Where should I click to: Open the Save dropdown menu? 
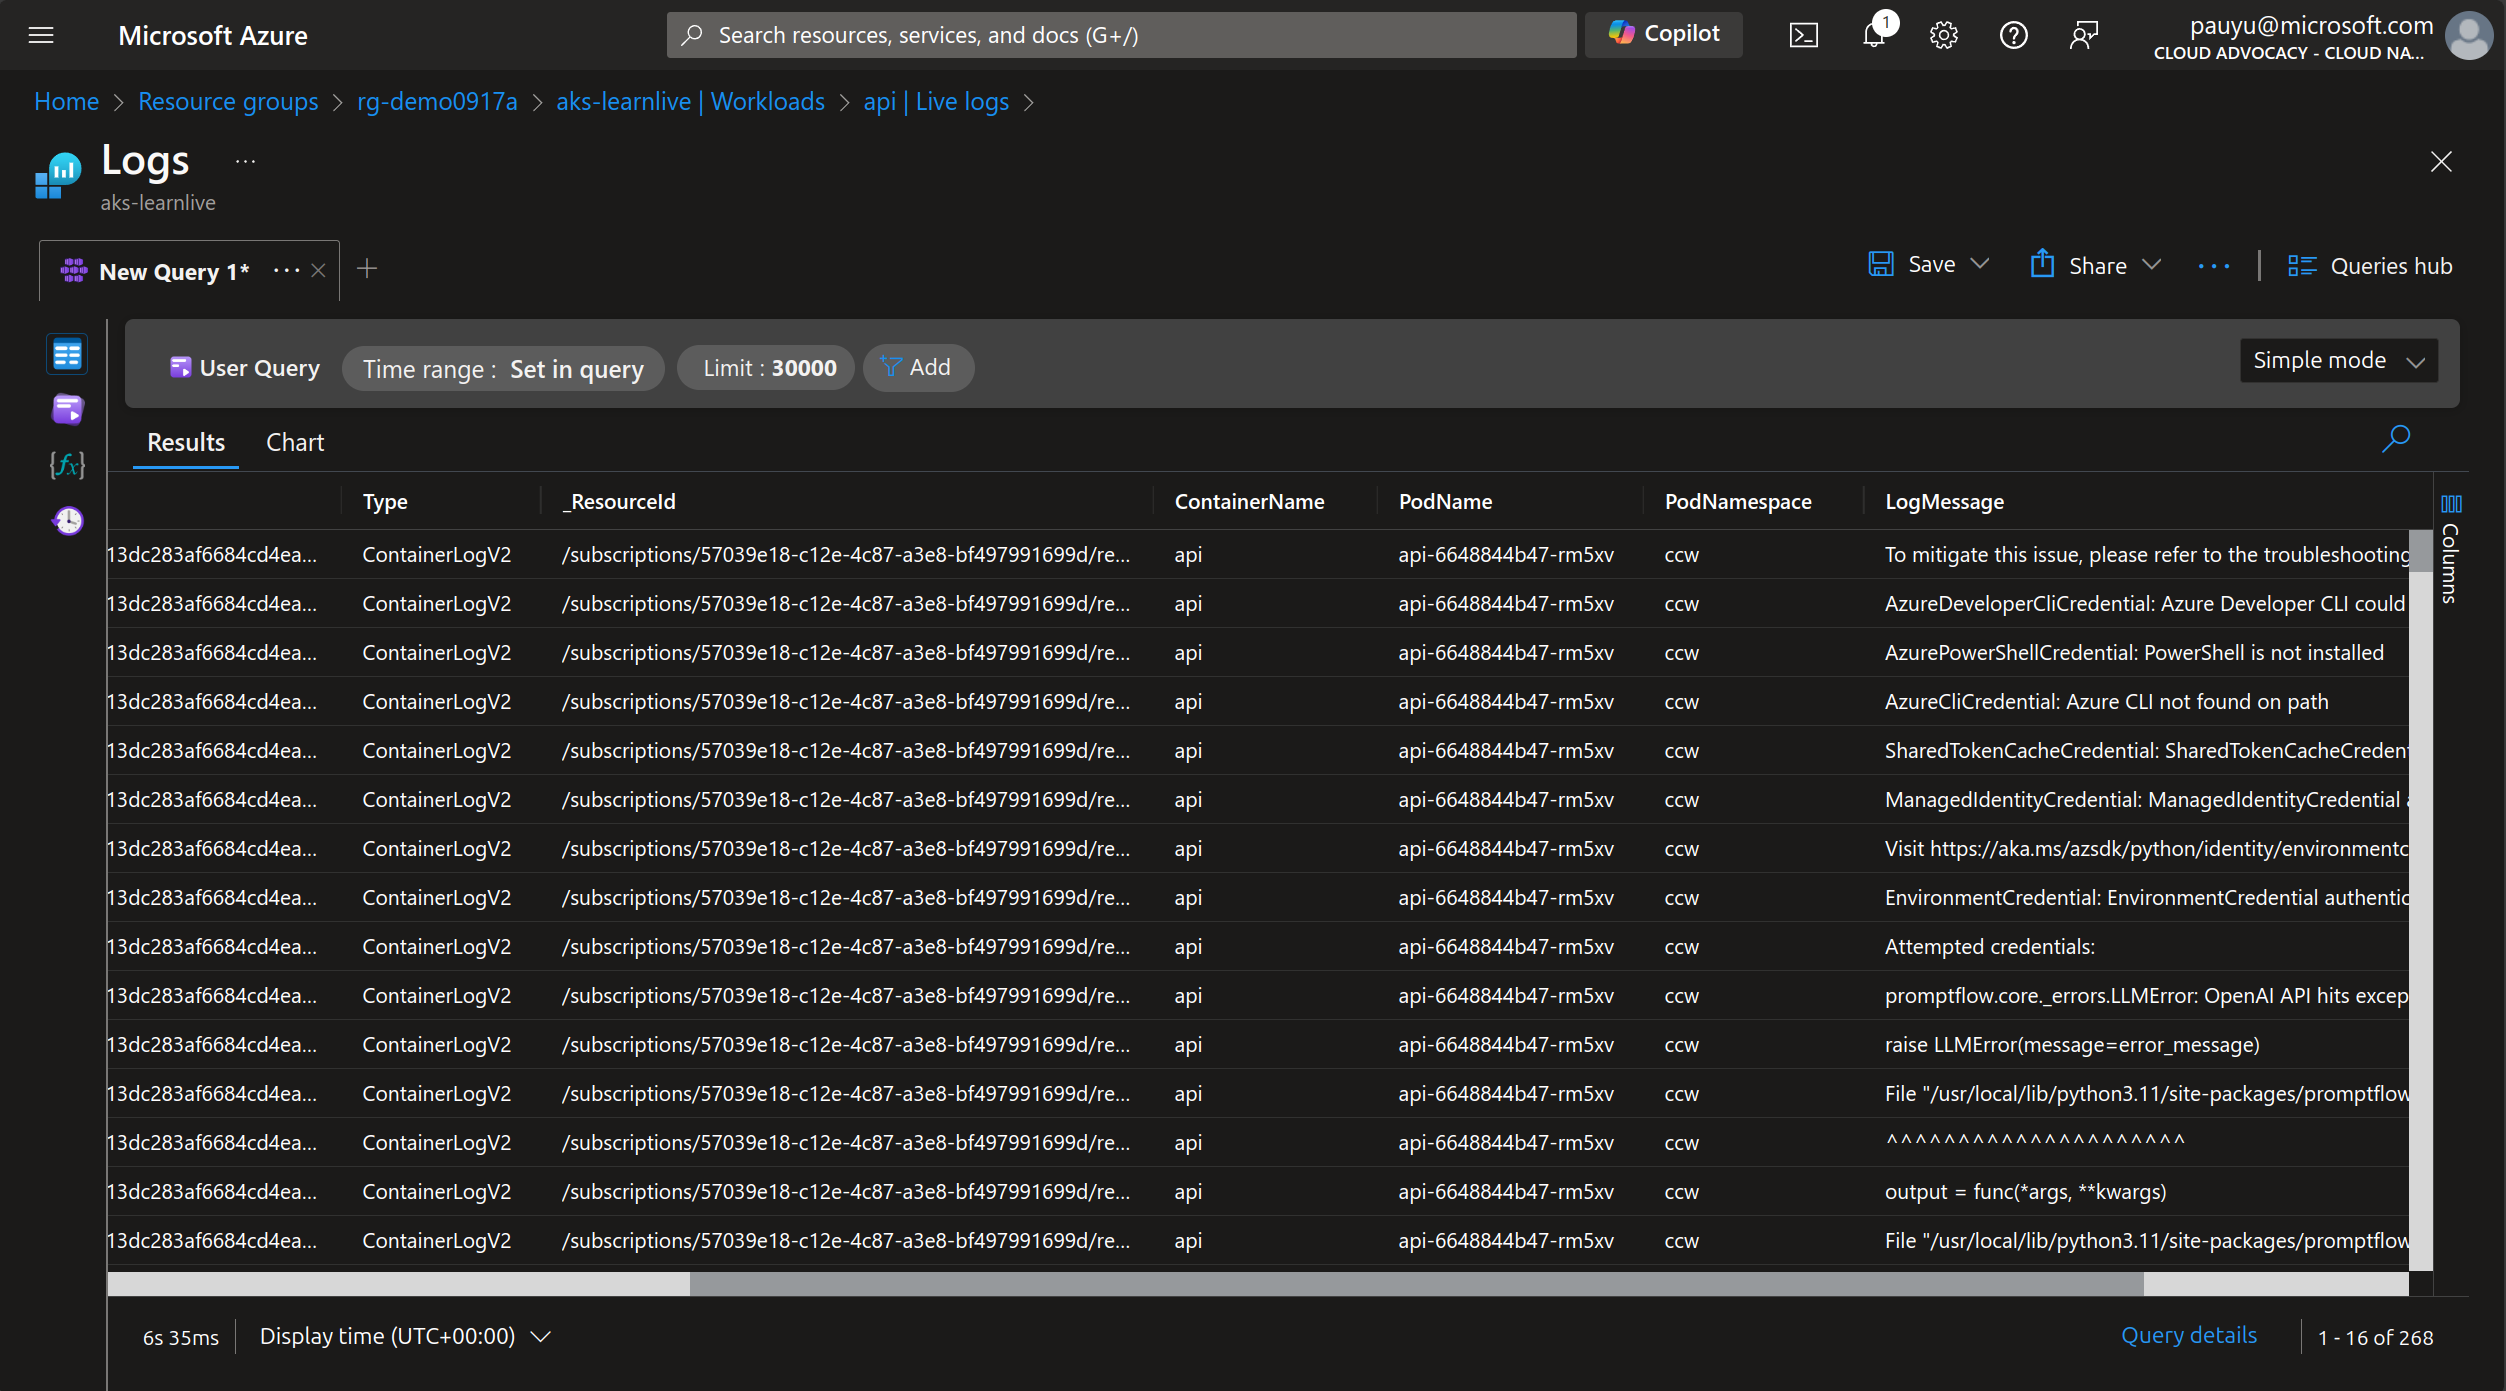[1978, 264]
